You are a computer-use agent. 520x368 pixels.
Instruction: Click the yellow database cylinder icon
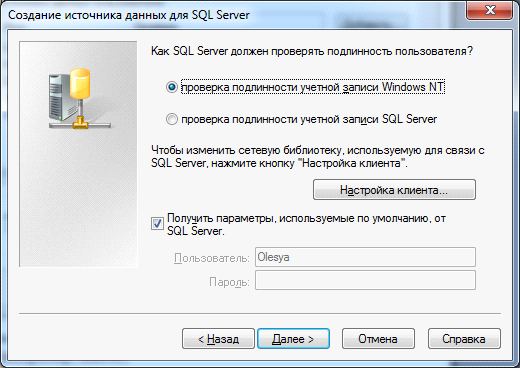point(80,83)
